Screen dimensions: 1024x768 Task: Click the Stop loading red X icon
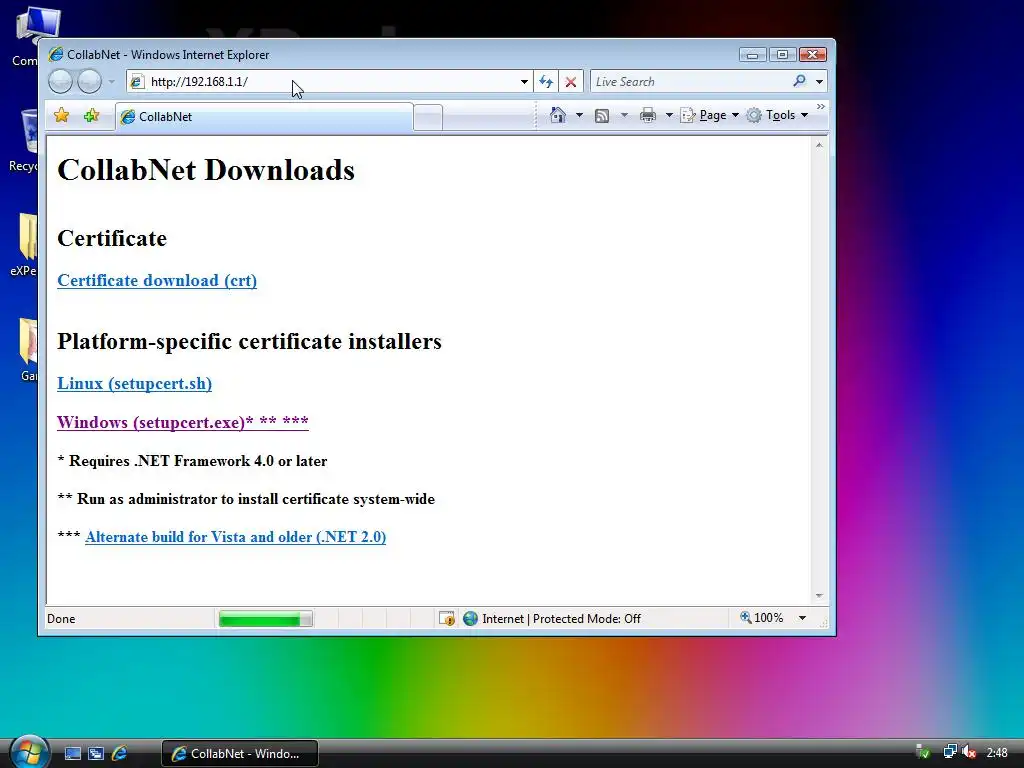(x=571, y=82)
